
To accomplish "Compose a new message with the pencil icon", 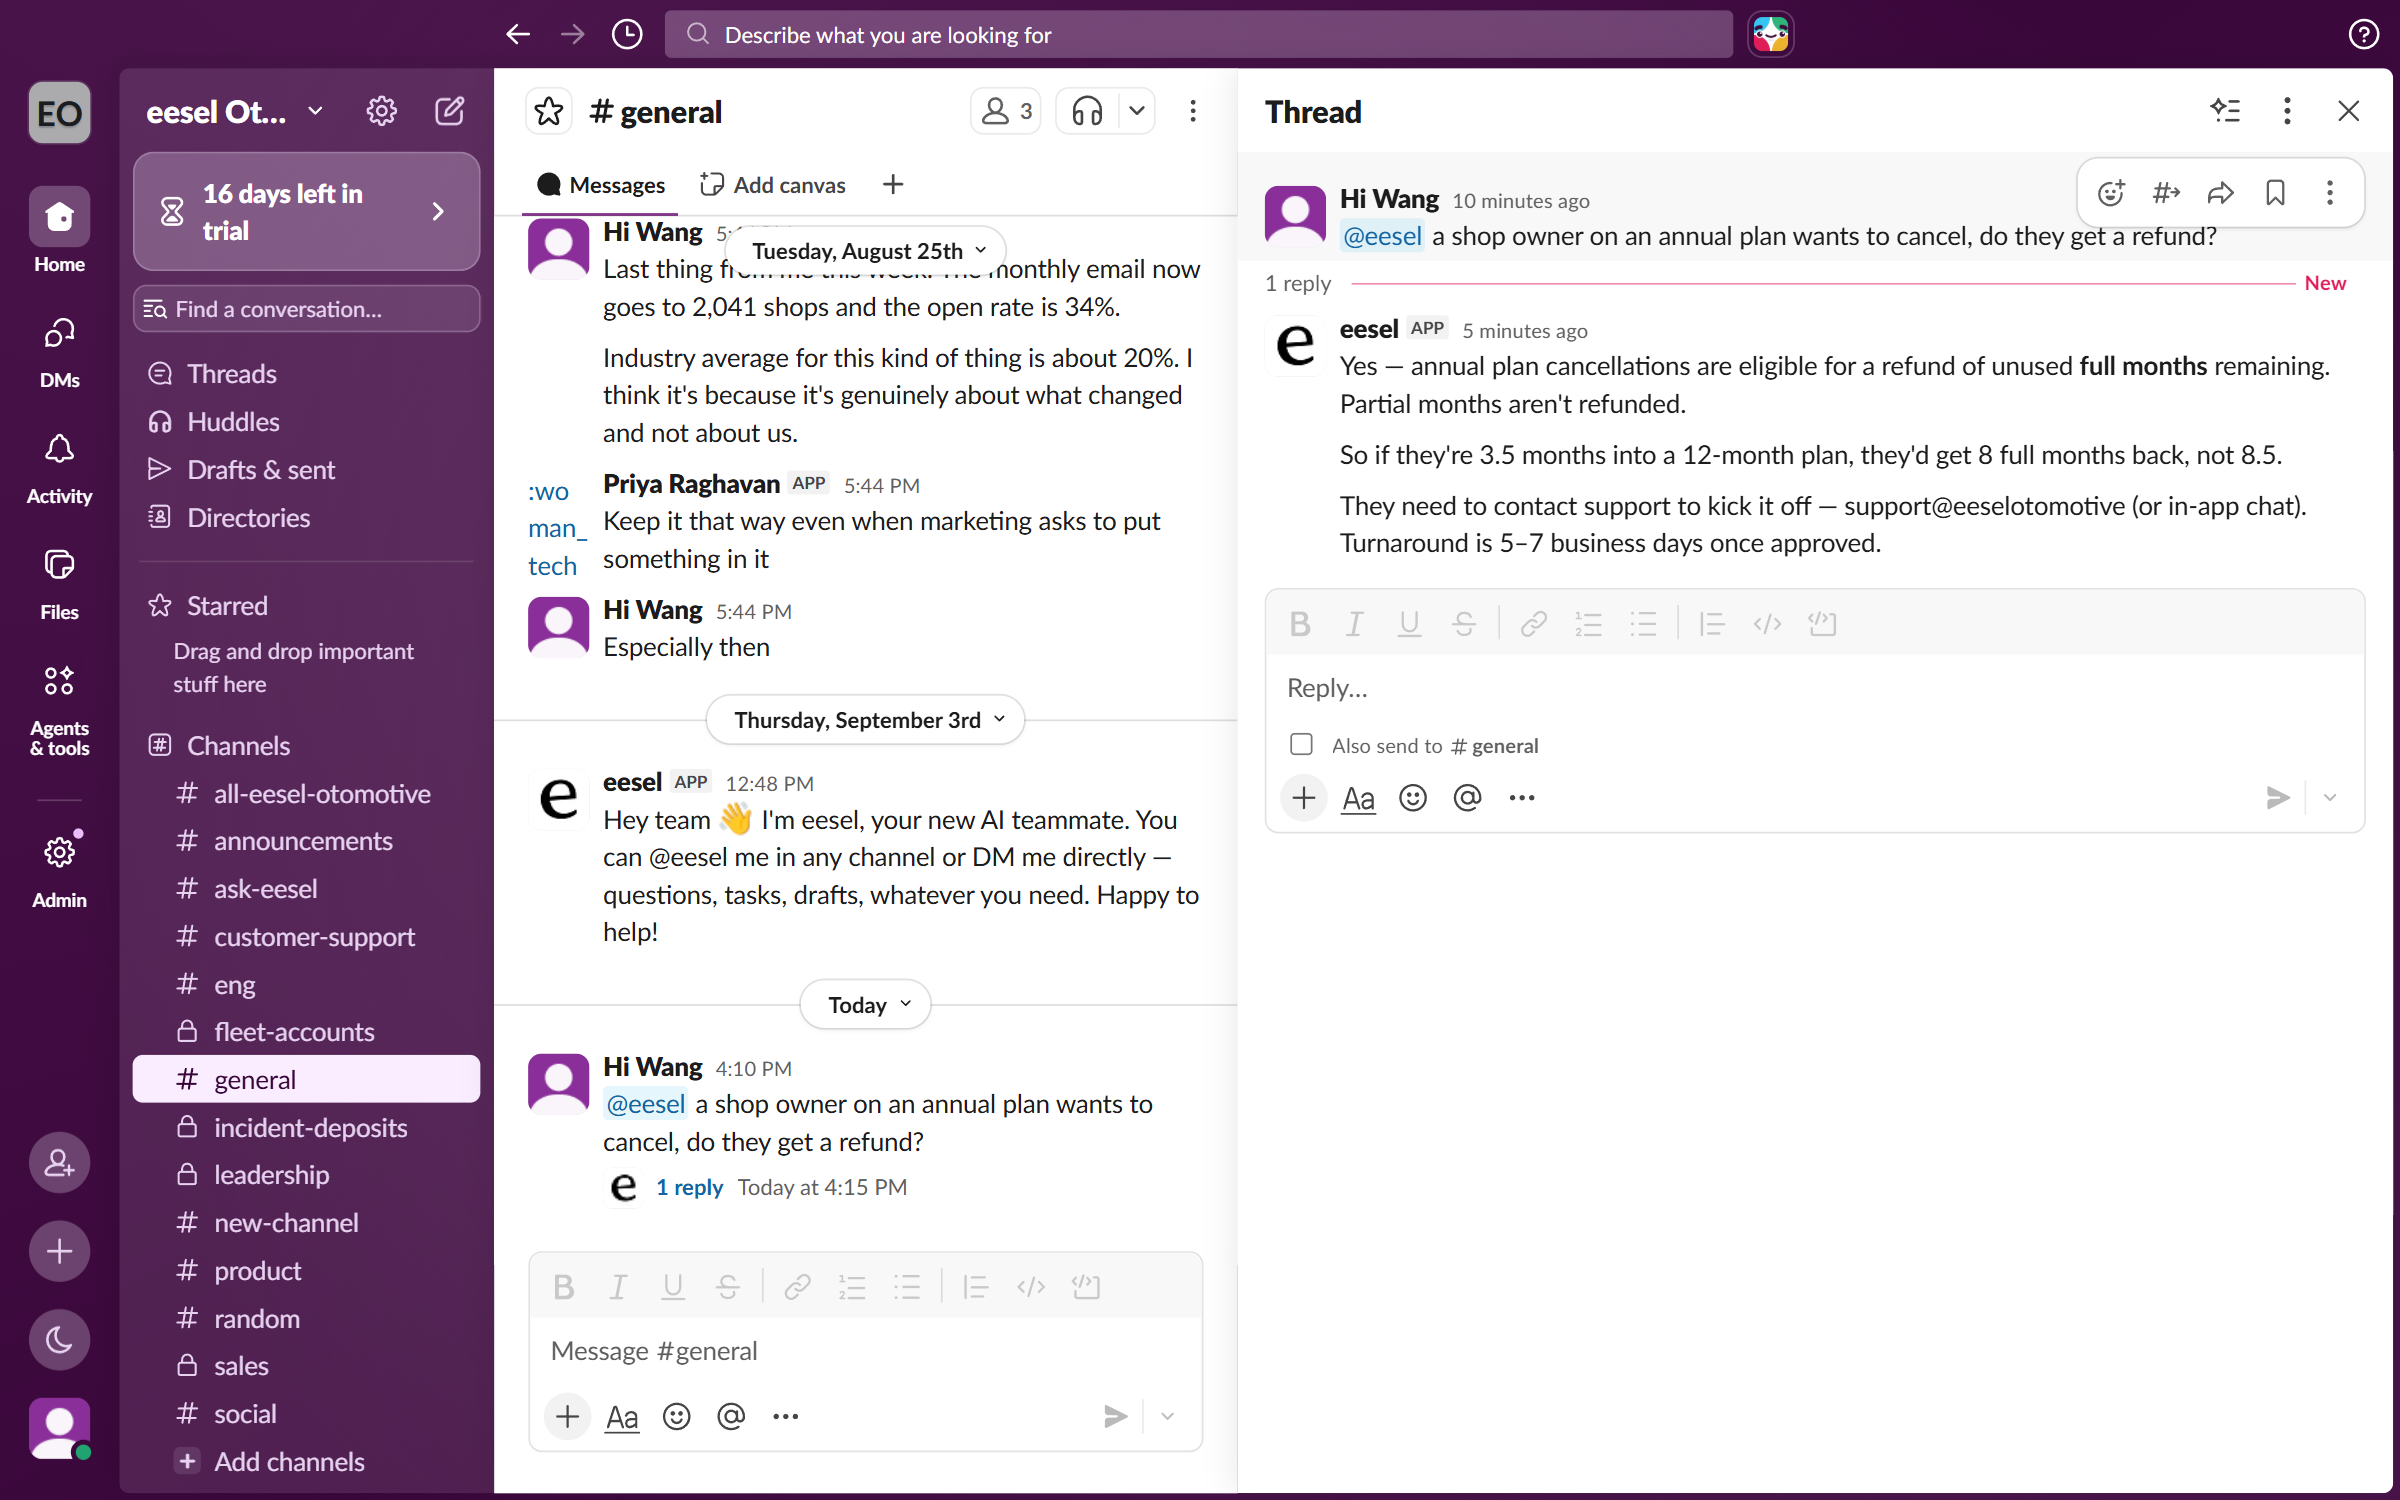I will 449,111.
